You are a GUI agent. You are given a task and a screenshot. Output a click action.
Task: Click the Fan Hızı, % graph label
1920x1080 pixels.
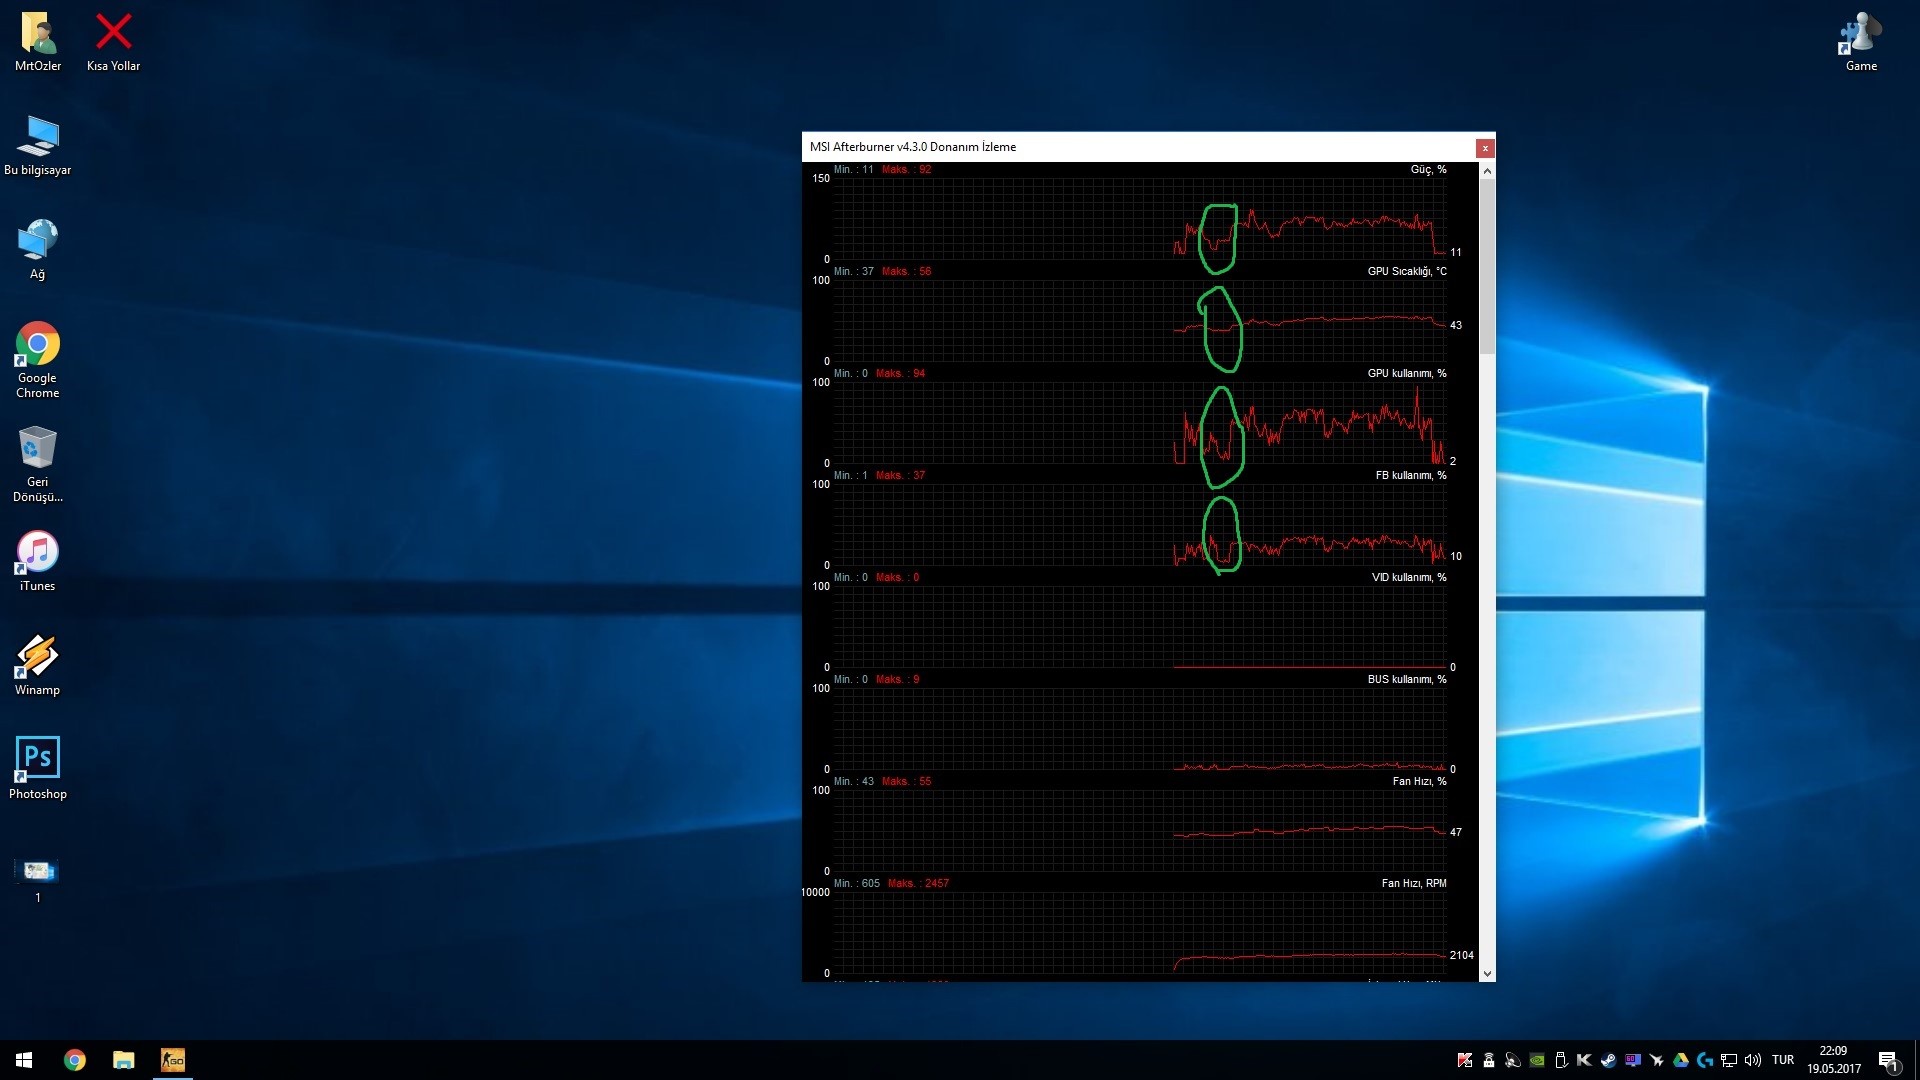(x=1419, y=782)
